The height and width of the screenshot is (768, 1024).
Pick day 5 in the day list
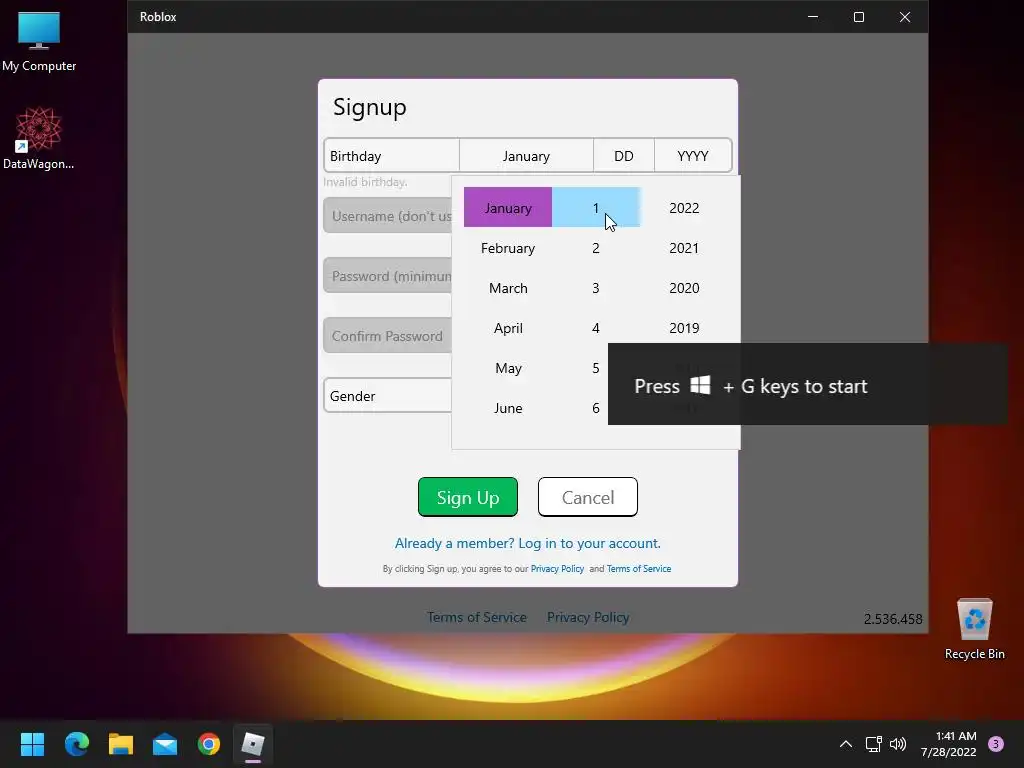[x=596, y=368]
